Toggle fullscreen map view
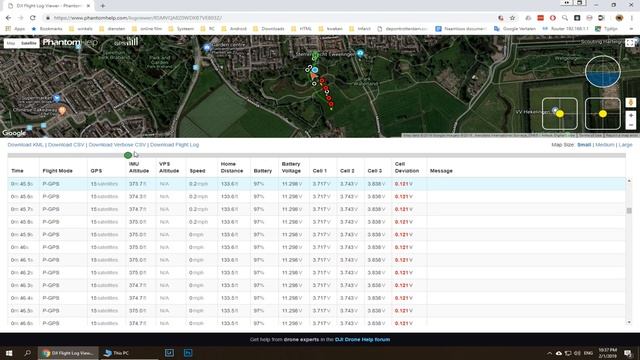Viewport: 640px width, 360px height. [x=630, y=42]
